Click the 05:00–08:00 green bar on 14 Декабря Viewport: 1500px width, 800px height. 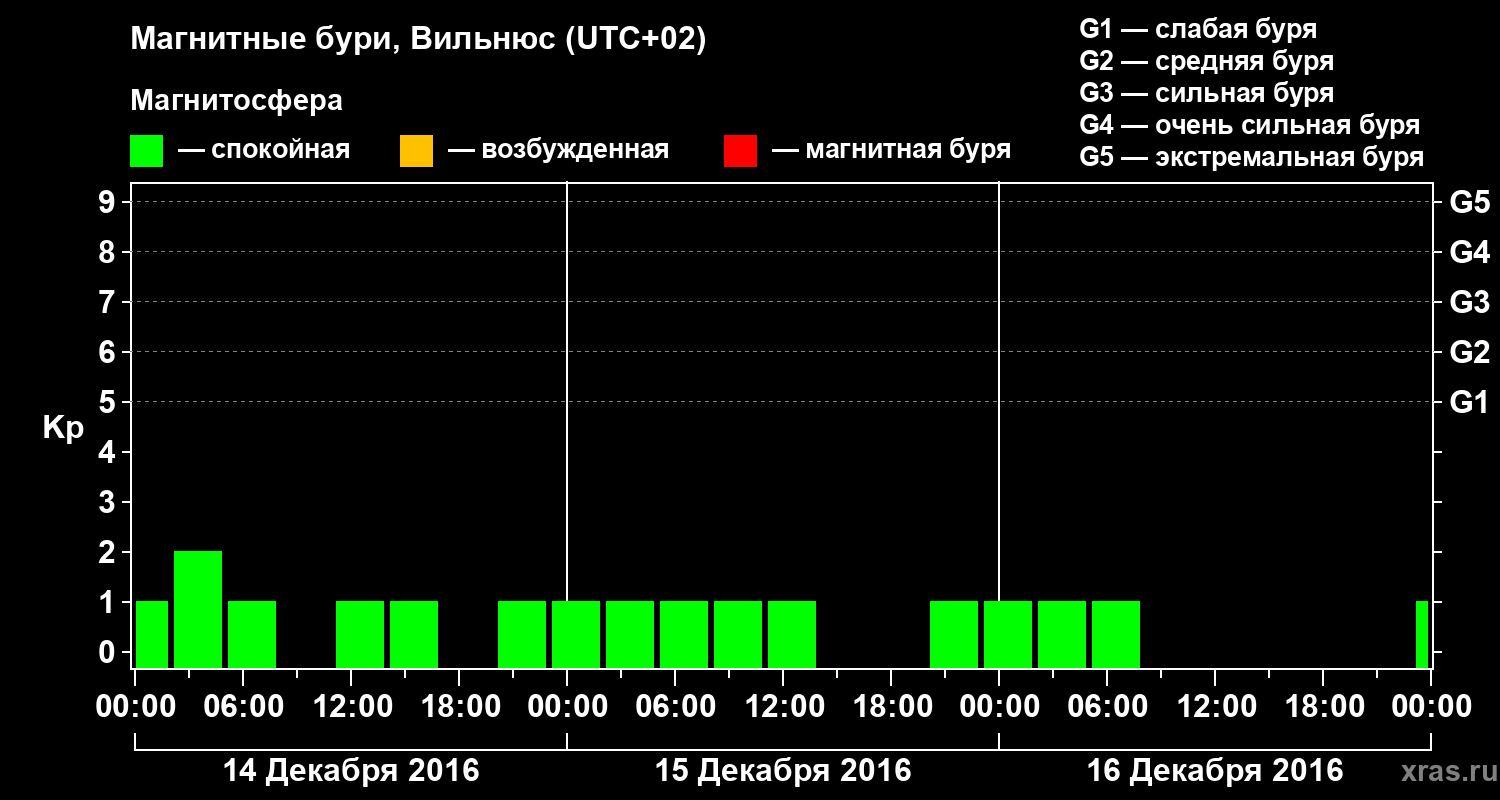pos(252,634)
